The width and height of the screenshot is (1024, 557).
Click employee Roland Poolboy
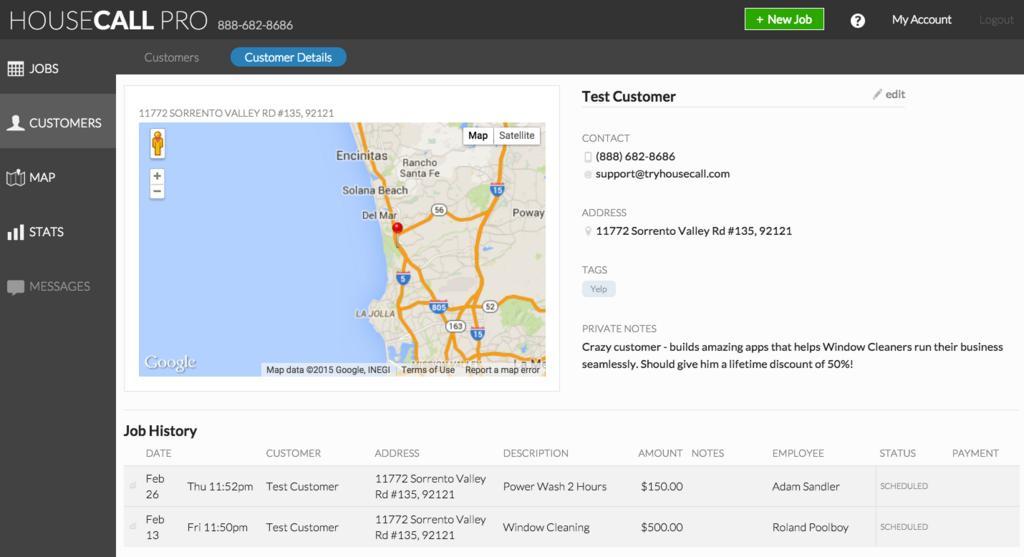(810, 527)
